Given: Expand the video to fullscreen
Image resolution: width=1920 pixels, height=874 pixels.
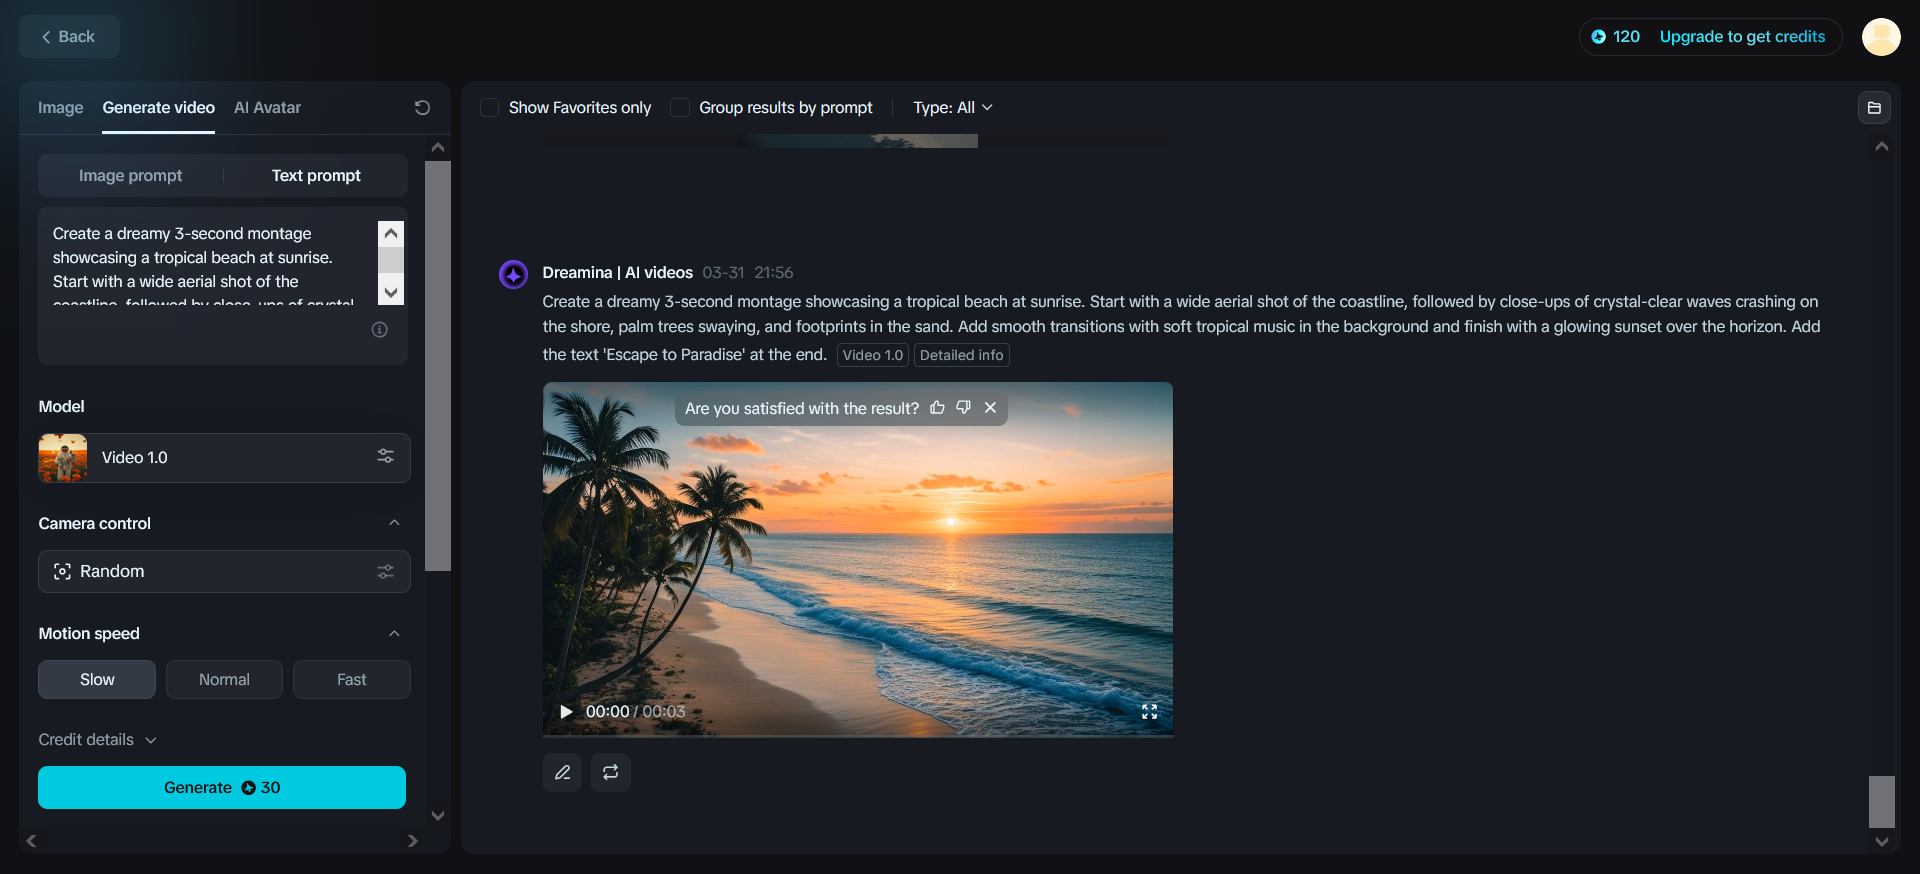Looking at the screenshot, I should (x=1149, y=711).
